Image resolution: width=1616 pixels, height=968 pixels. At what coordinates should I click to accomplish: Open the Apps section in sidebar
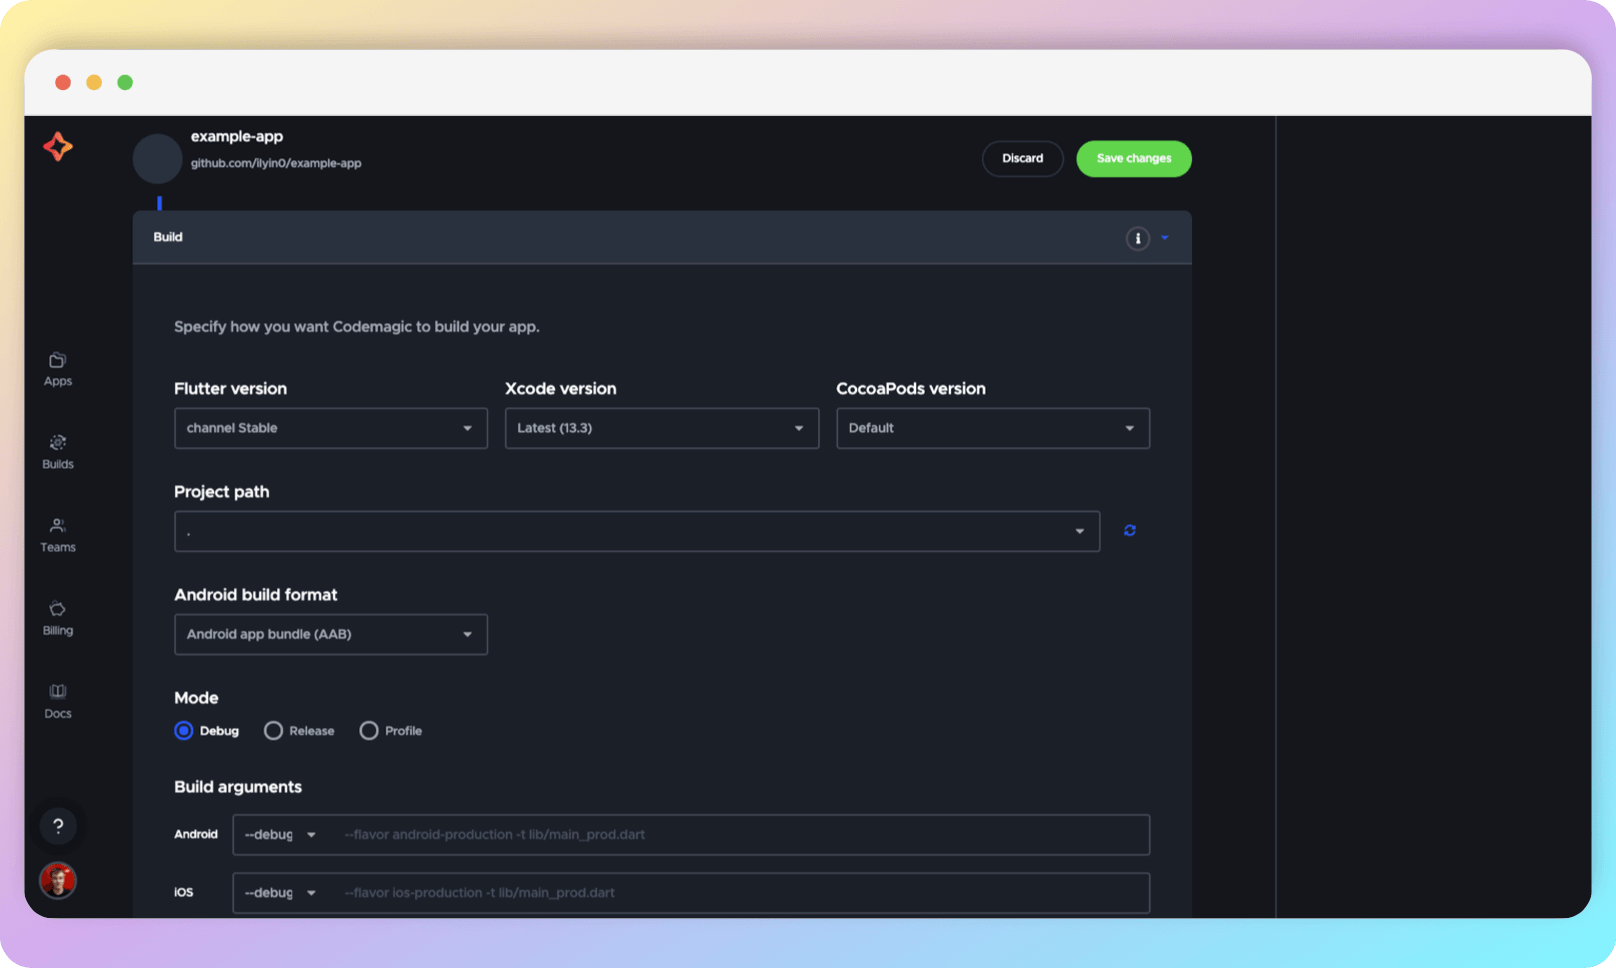click(x=57, y=368)
